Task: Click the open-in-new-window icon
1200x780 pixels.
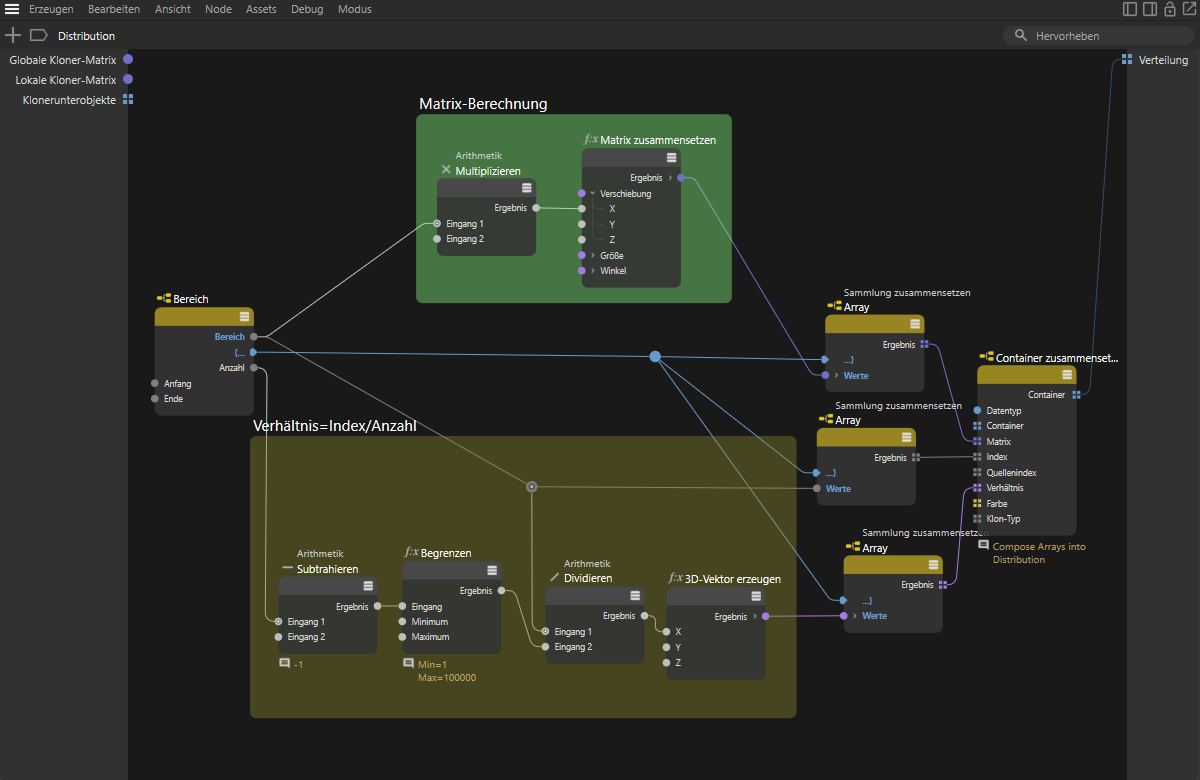Action: (1188, 9)
